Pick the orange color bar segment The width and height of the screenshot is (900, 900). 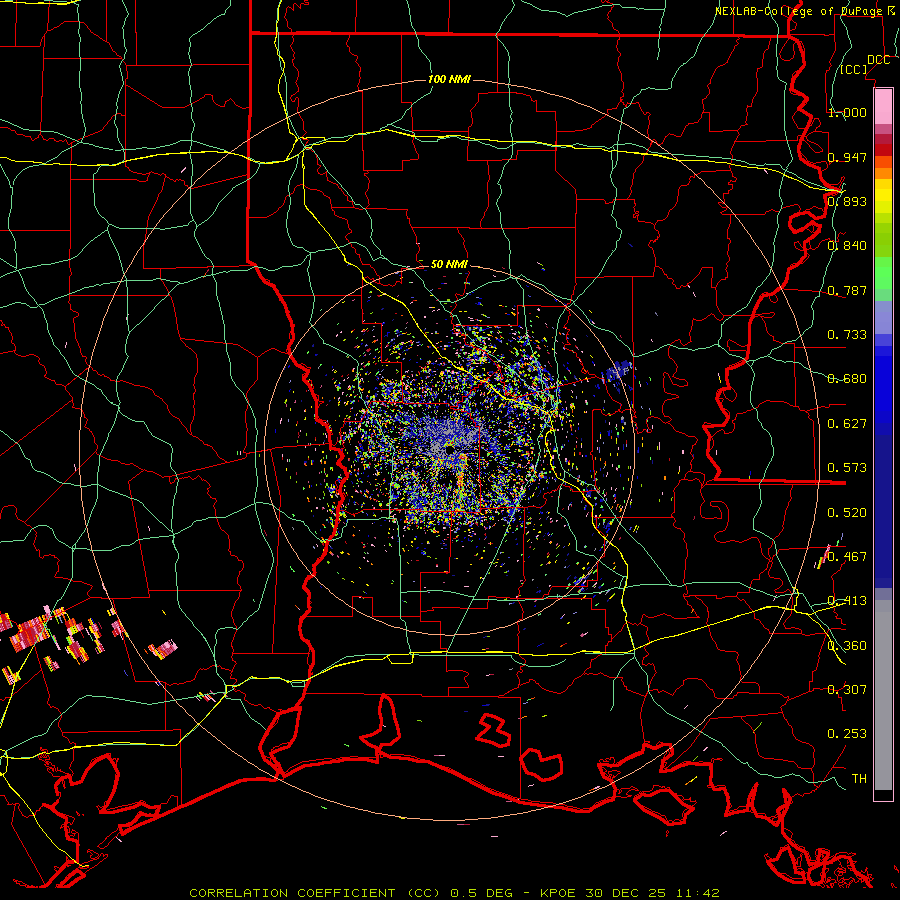point(883,173)
